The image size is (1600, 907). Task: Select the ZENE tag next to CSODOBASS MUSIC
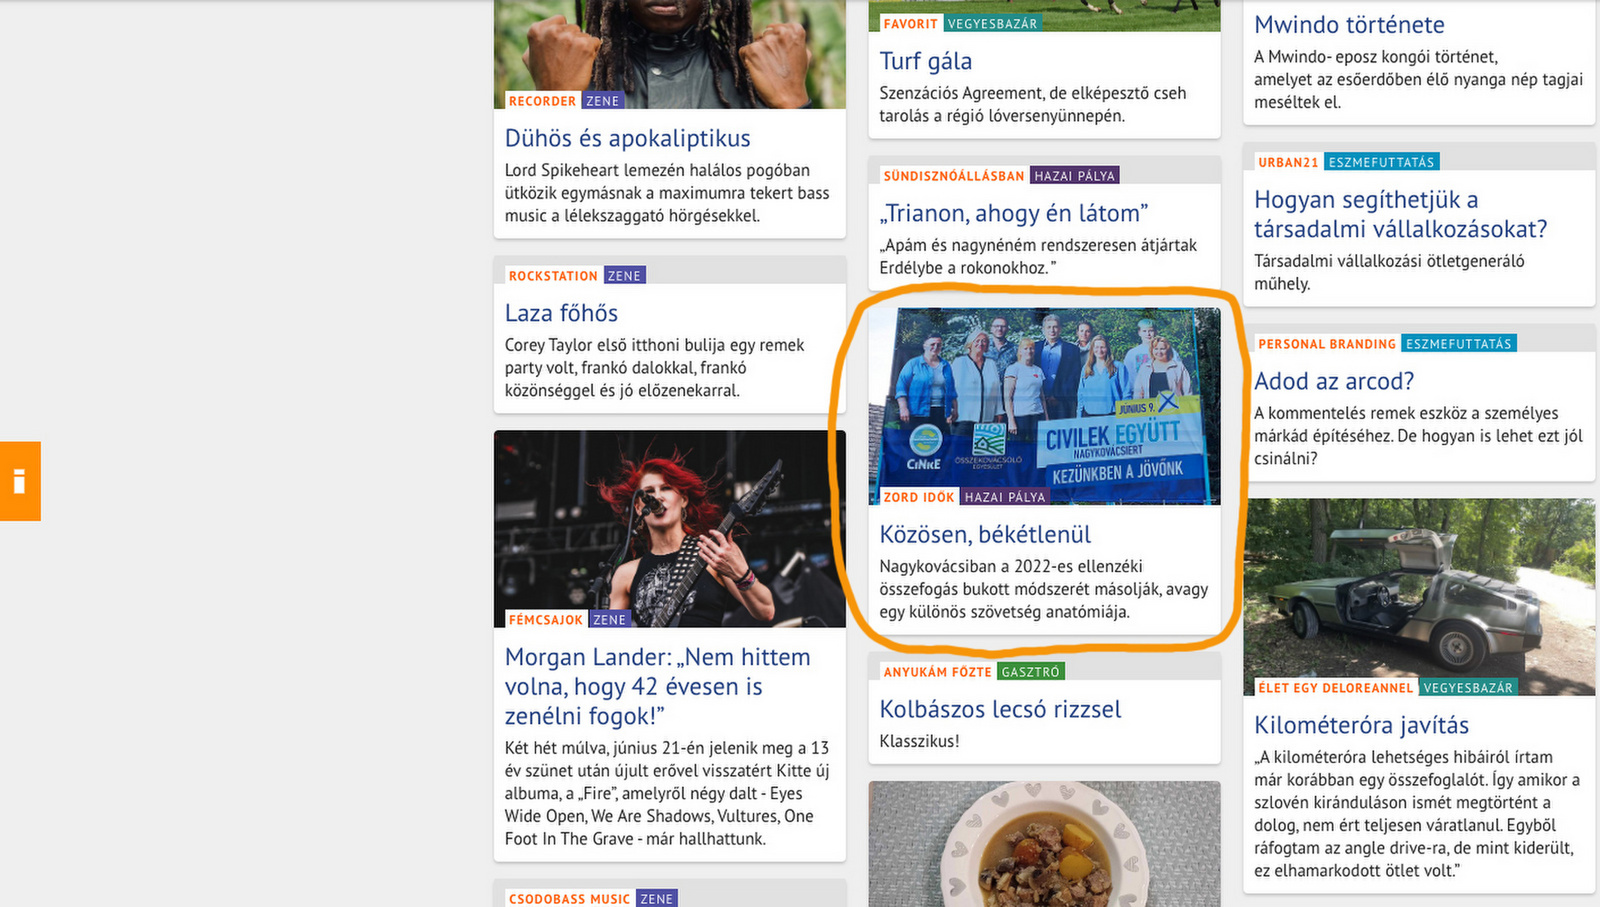point(657,899)
